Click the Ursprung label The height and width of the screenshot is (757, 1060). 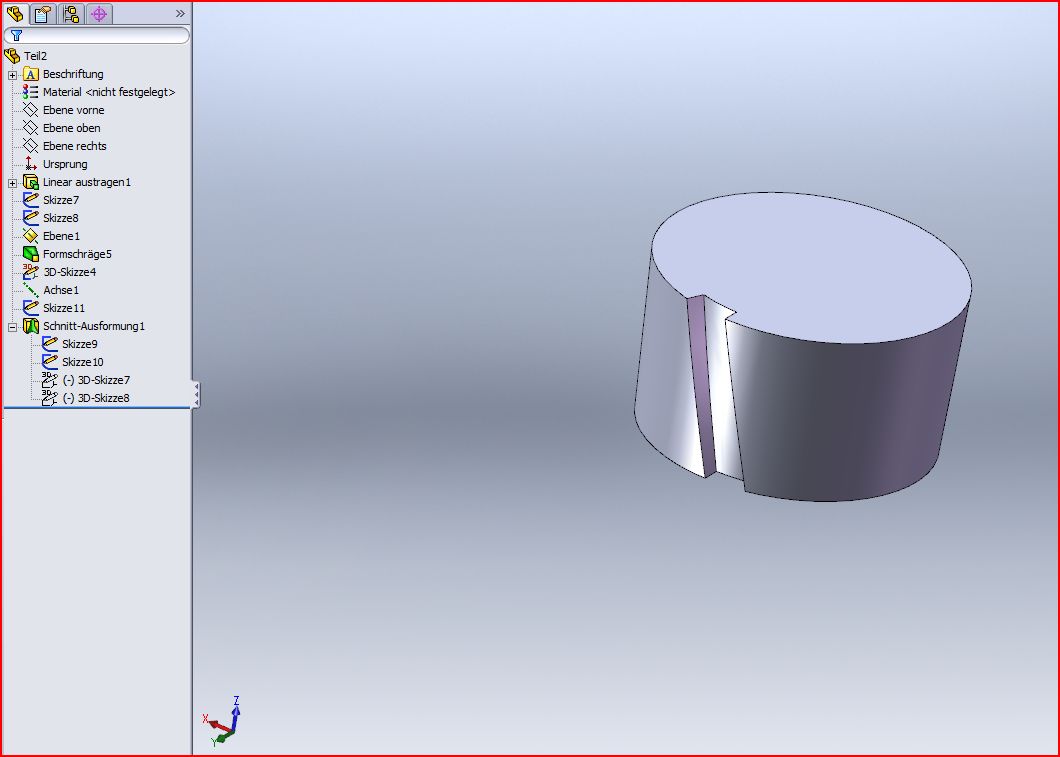(65, 164)
